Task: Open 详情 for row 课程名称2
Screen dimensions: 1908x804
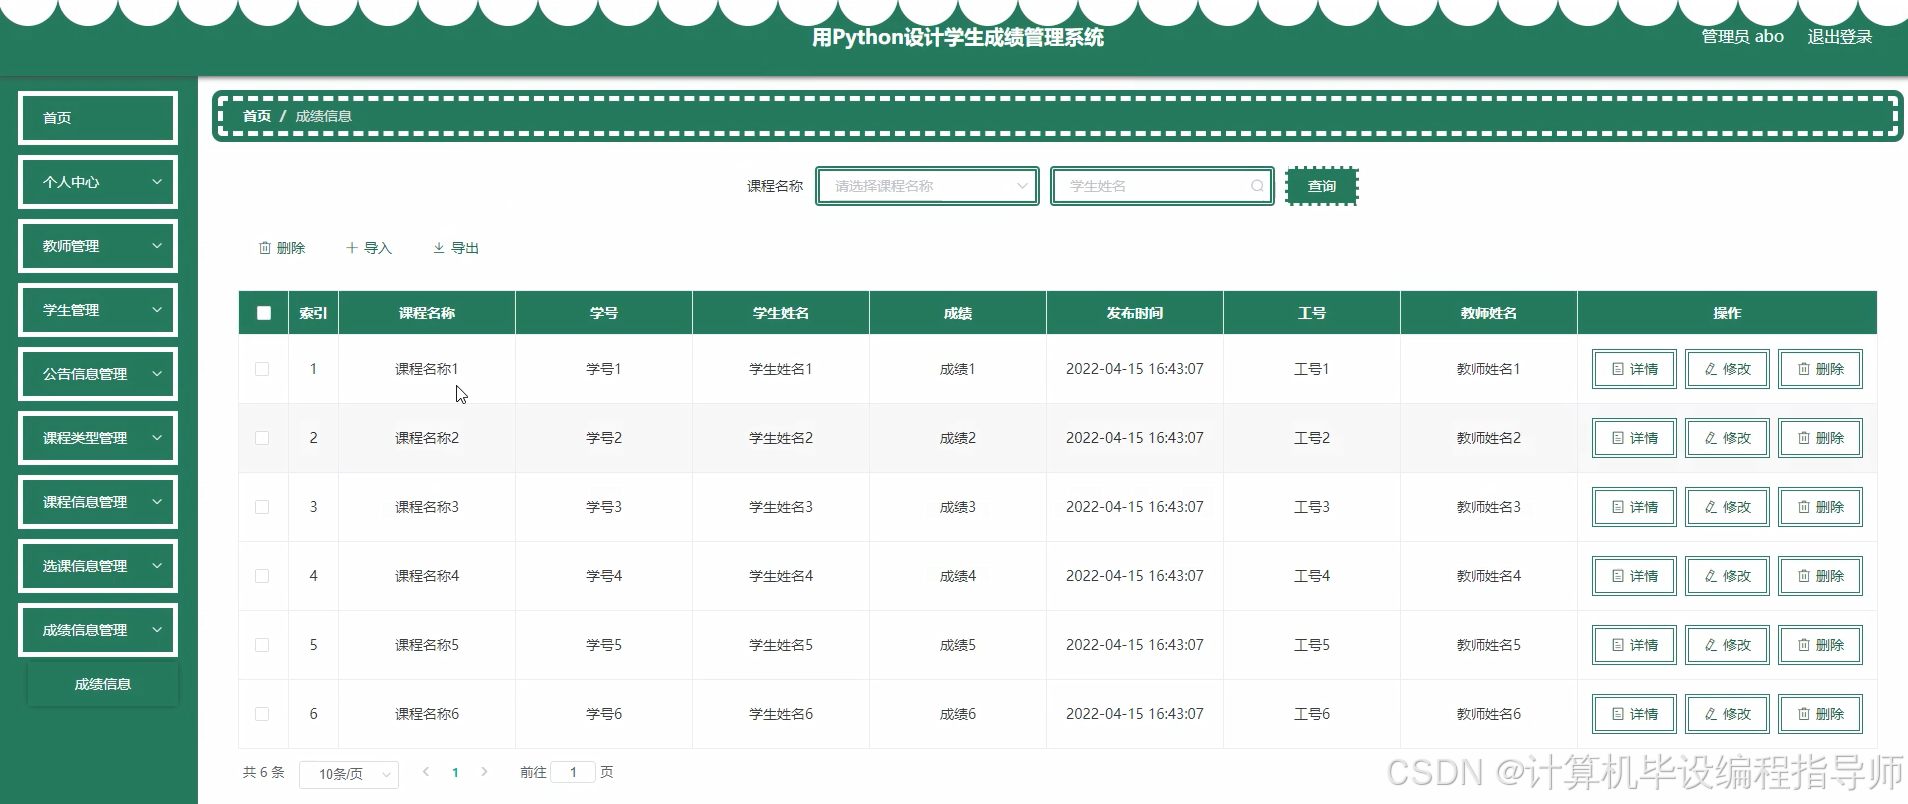Action: pos(1634,438)
